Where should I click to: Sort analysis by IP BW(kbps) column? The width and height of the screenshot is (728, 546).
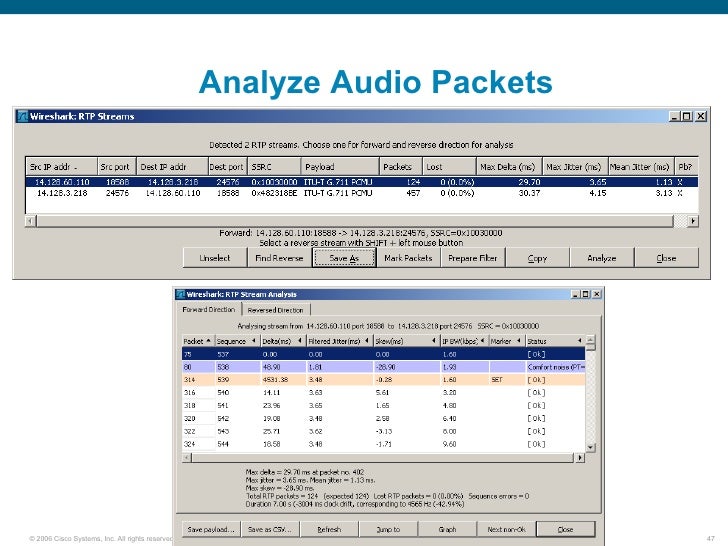pyautogui.click(x=464, y=341)
